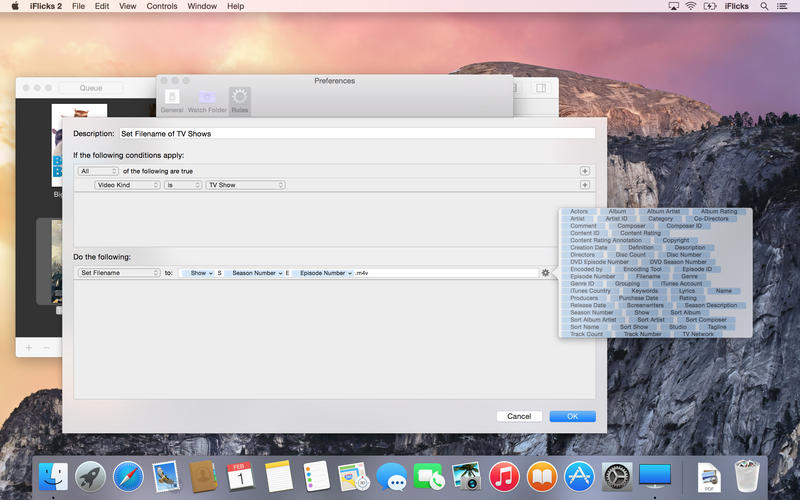This screenshot has height=500, width=800.
Task: Click the gear icon for filename tokens
Action: point(545,273)
